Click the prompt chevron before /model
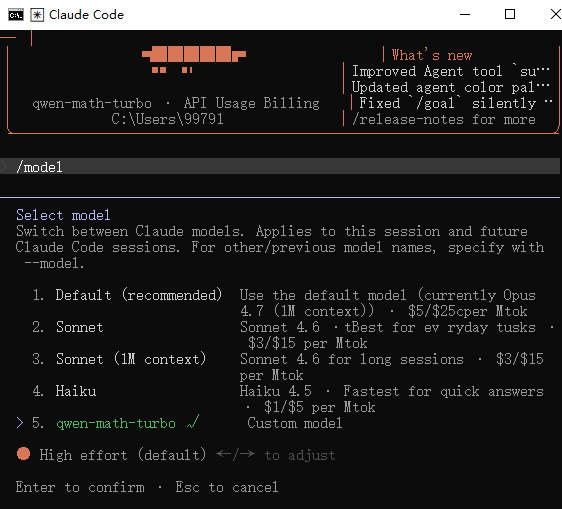The image size is (562, 509). tap(4, 167)
